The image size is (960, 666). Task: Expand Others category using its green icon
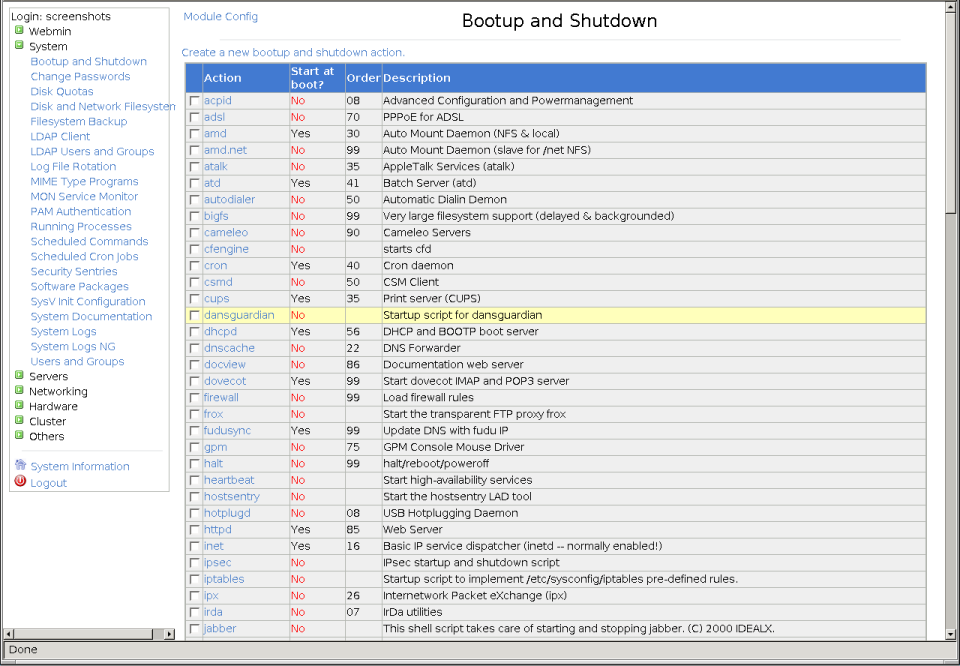click(x=19, y=435)
